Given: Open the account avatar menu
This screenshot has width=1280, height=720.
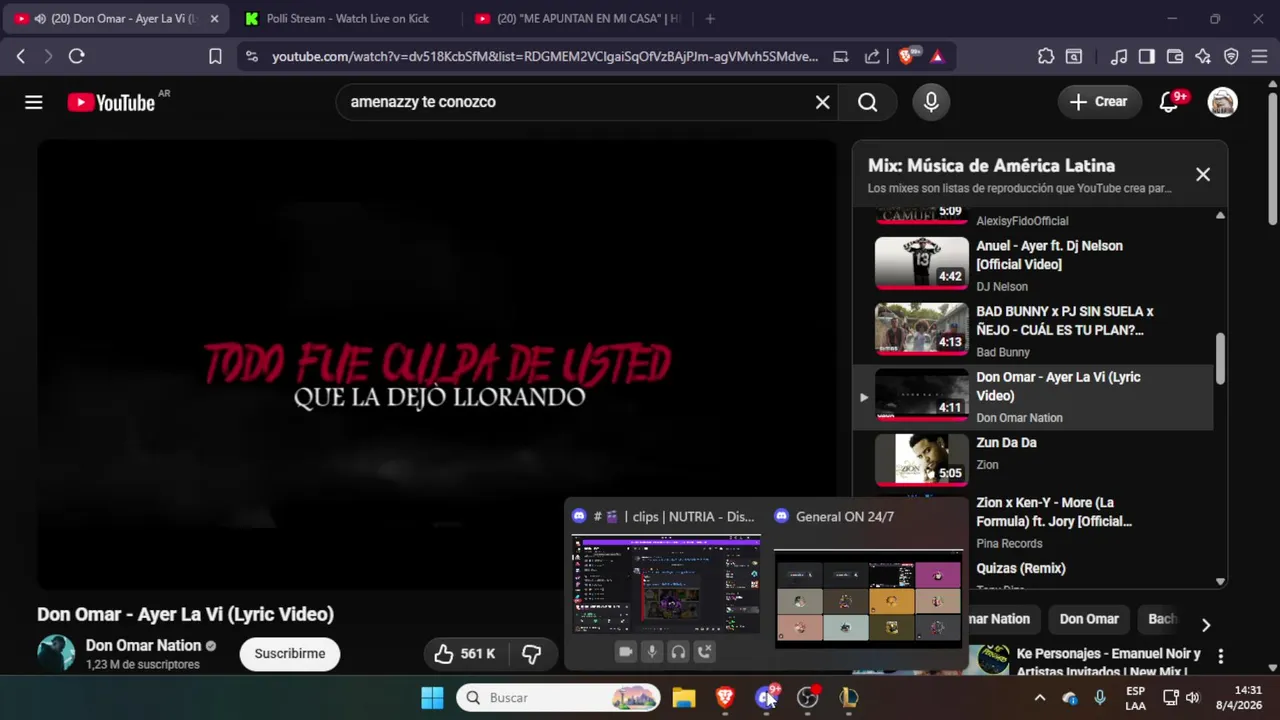Looking at the screenshot, I should [x=1222, y=102].
